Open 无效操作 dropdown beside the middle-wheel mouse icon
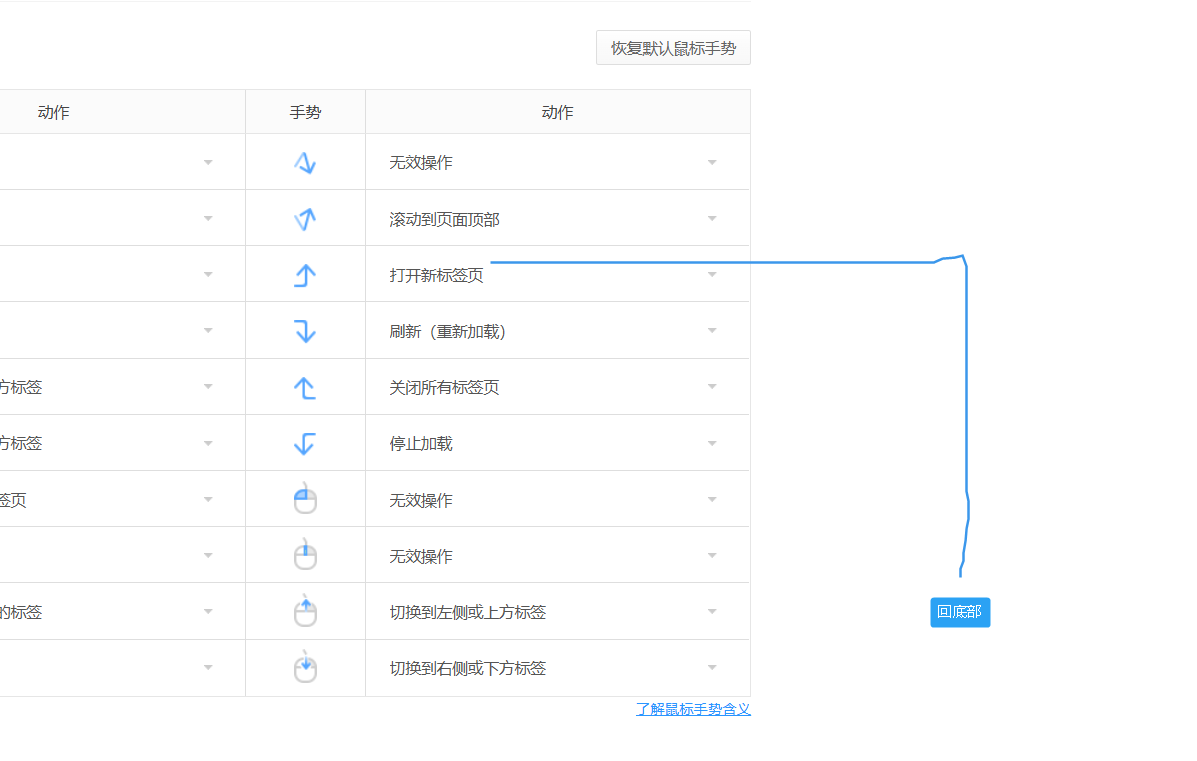Viewport: 1197px width, 761px height. [x=557, y=556]
